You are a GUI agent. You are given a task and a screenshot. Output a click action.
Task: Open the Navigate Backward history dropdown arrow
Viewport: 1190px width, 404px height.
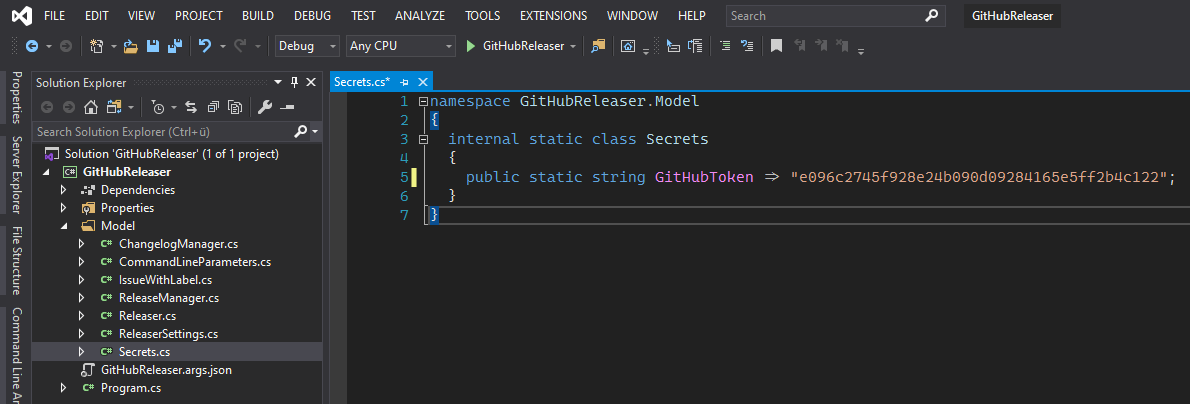[x=49, y=46]
